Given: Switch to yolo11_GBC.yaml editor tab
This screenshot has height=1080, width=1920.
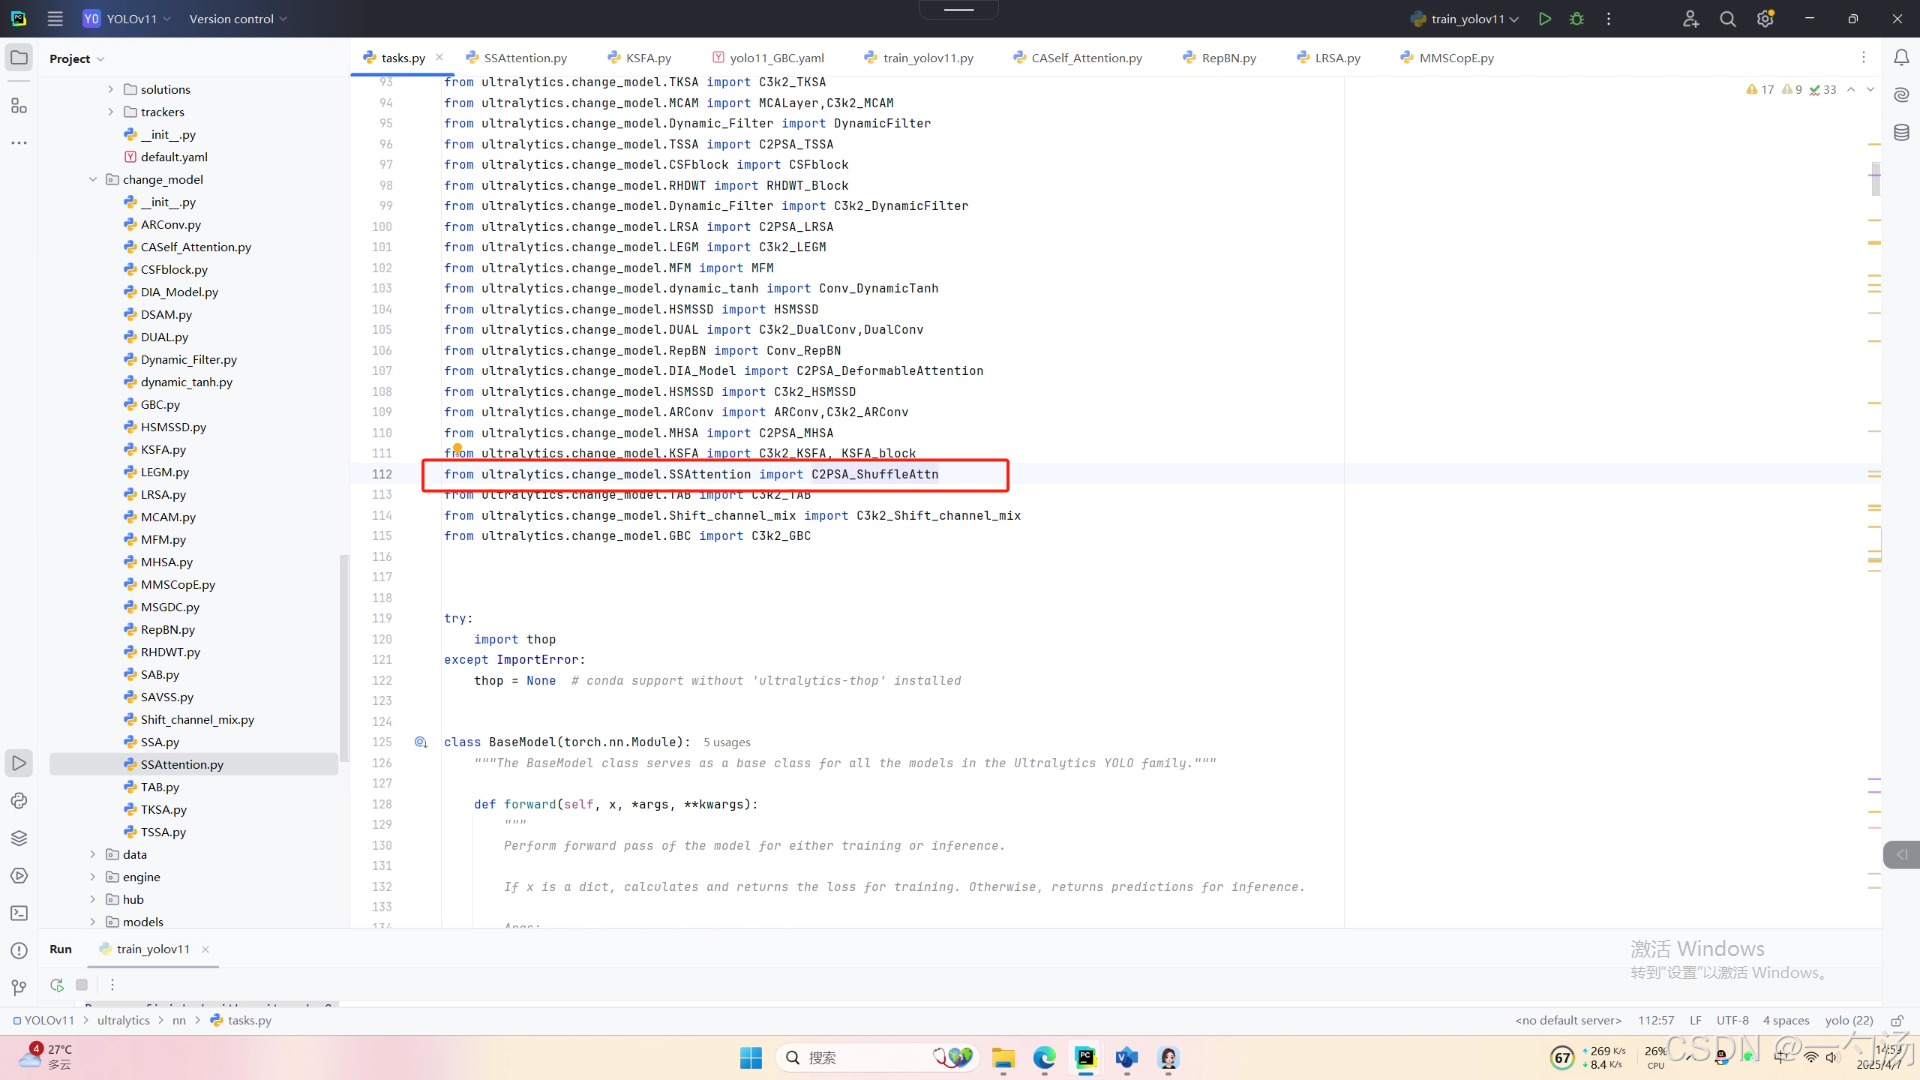Looking at the screenshot, I should pos(776,58).
